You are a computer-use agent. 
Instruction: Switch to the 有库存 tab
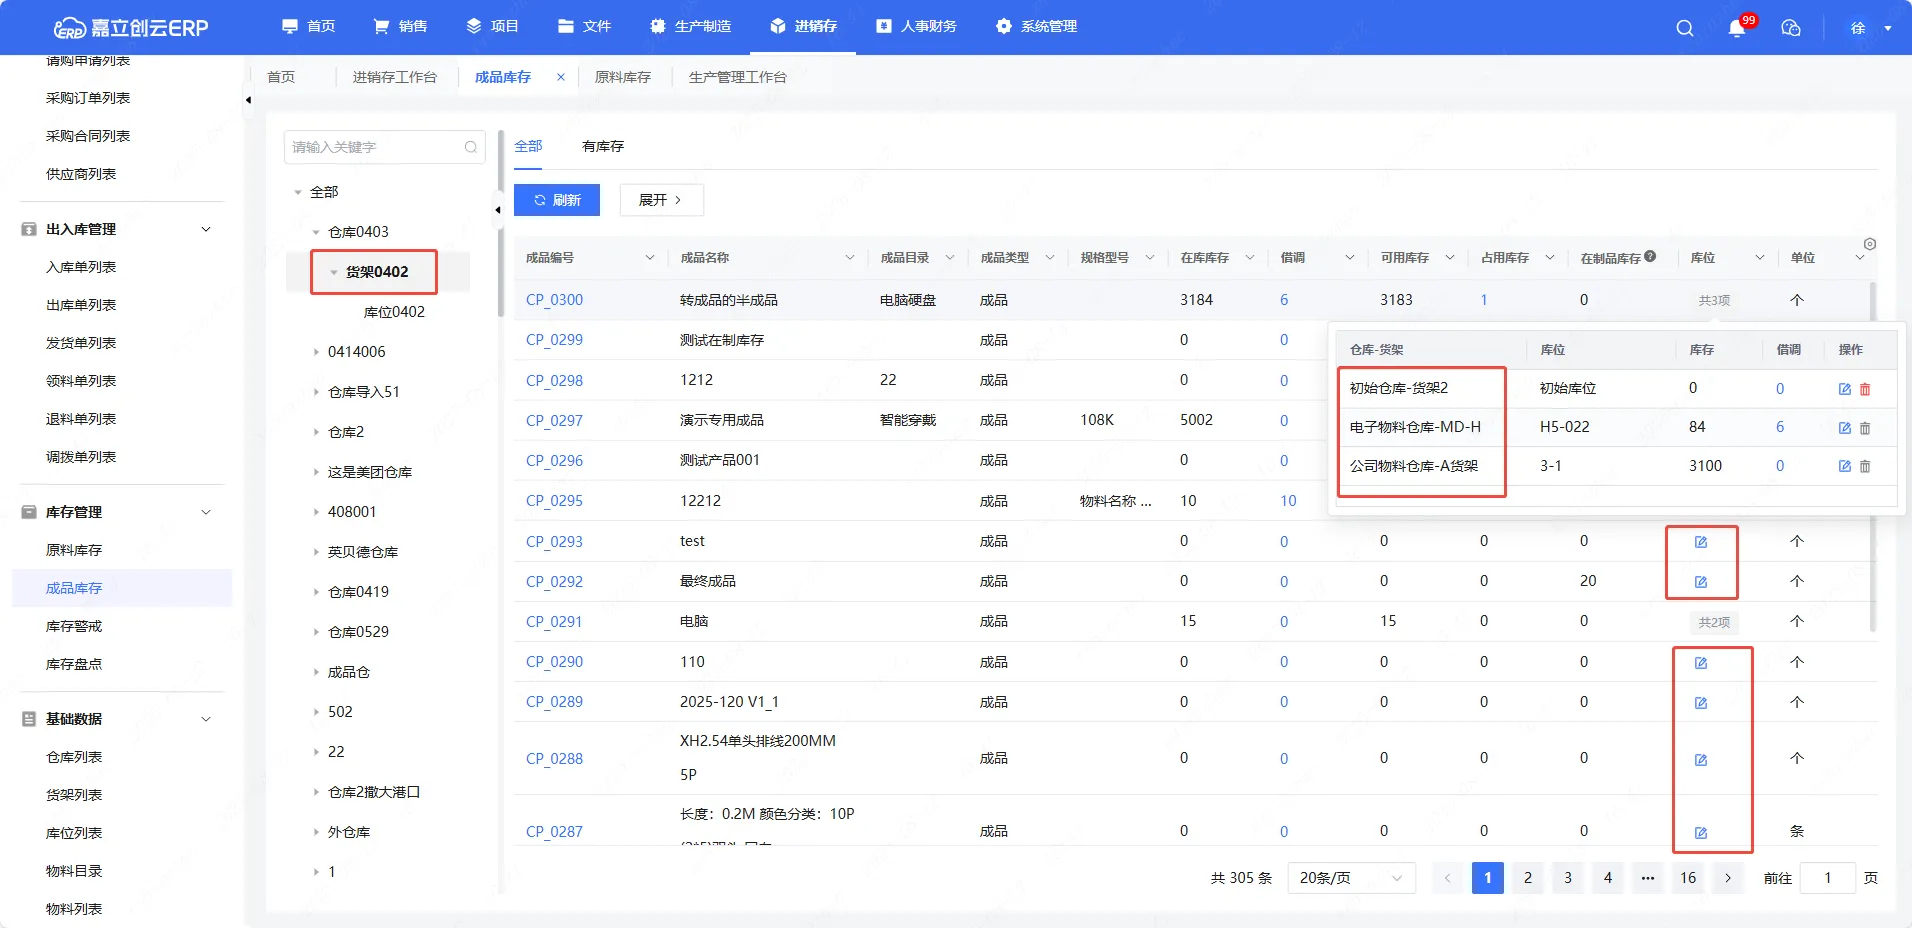(x=603, y=146)
